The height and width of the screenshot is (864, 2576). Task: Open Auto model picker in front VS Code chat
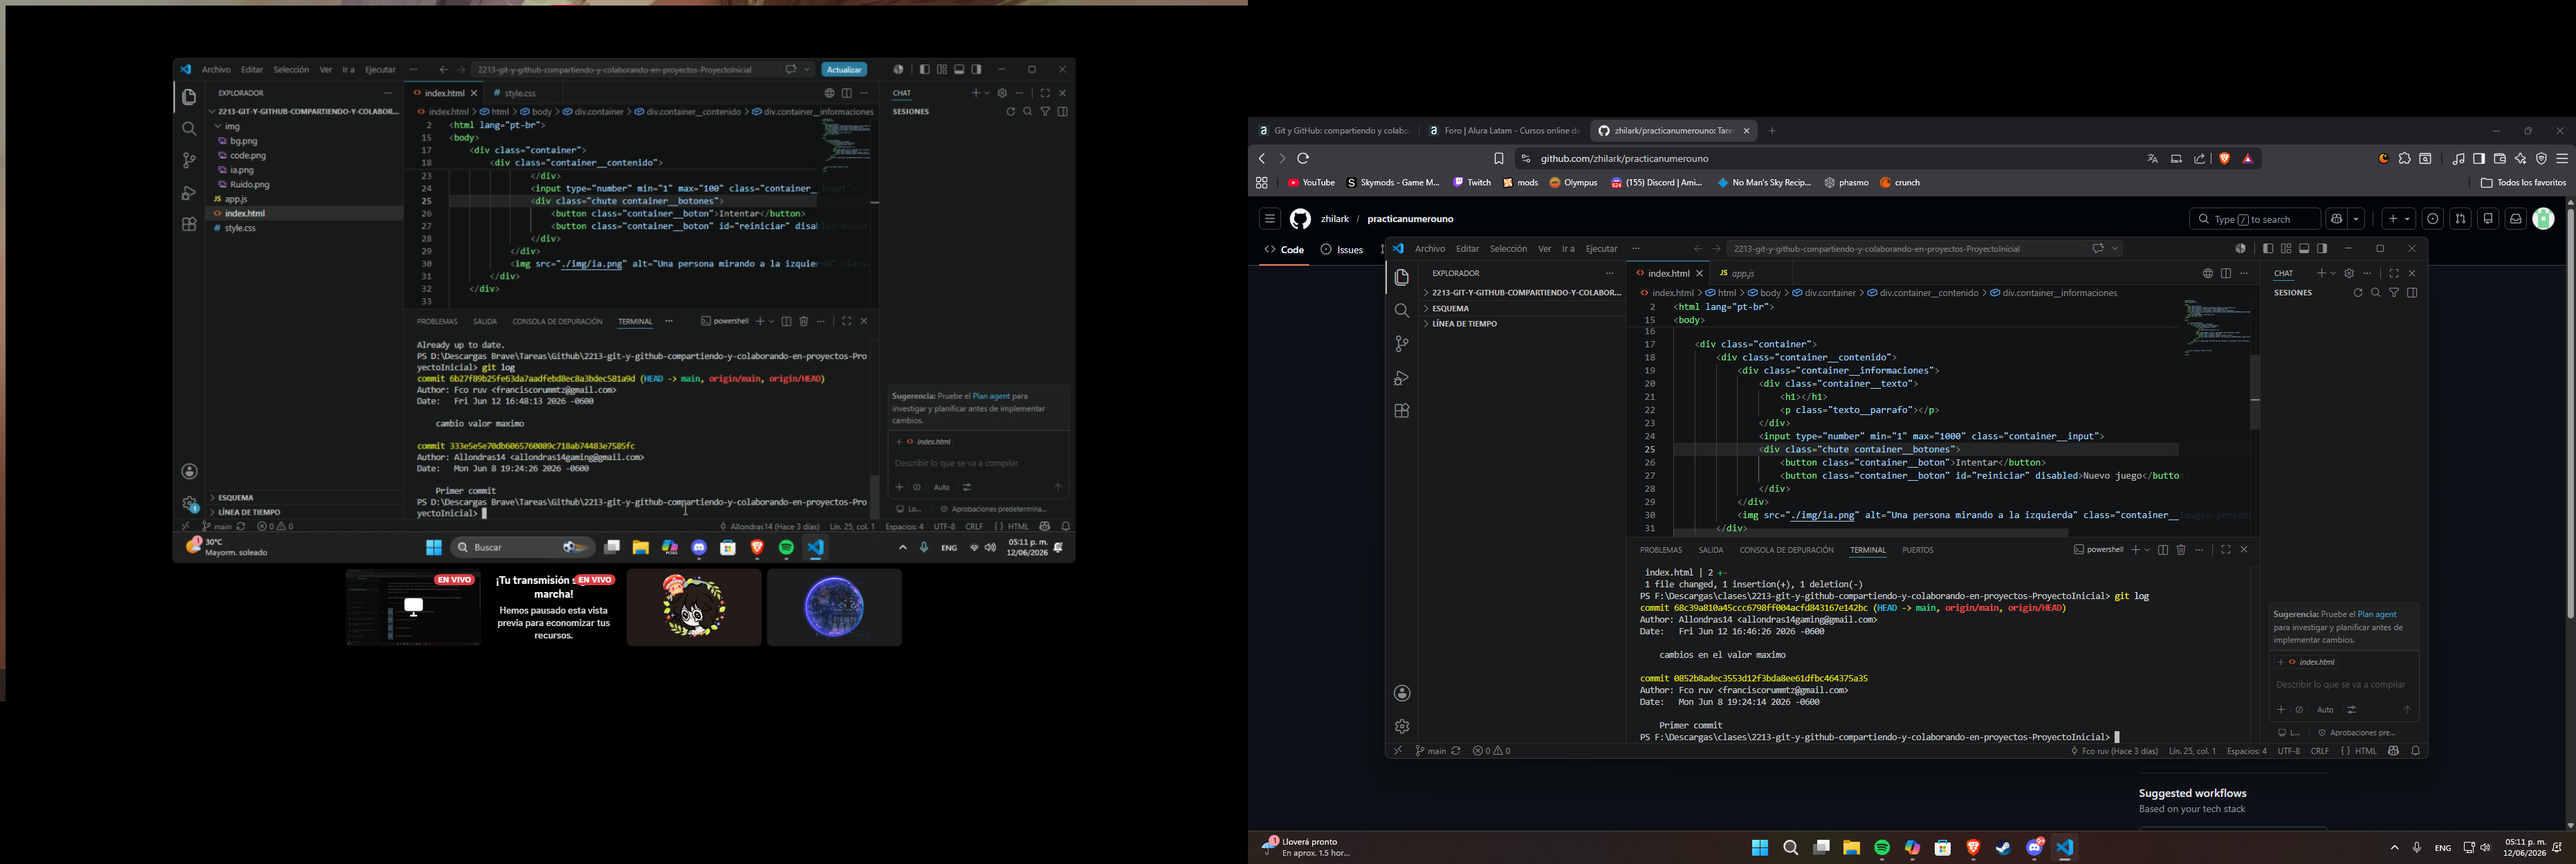tap(2325, 710)
